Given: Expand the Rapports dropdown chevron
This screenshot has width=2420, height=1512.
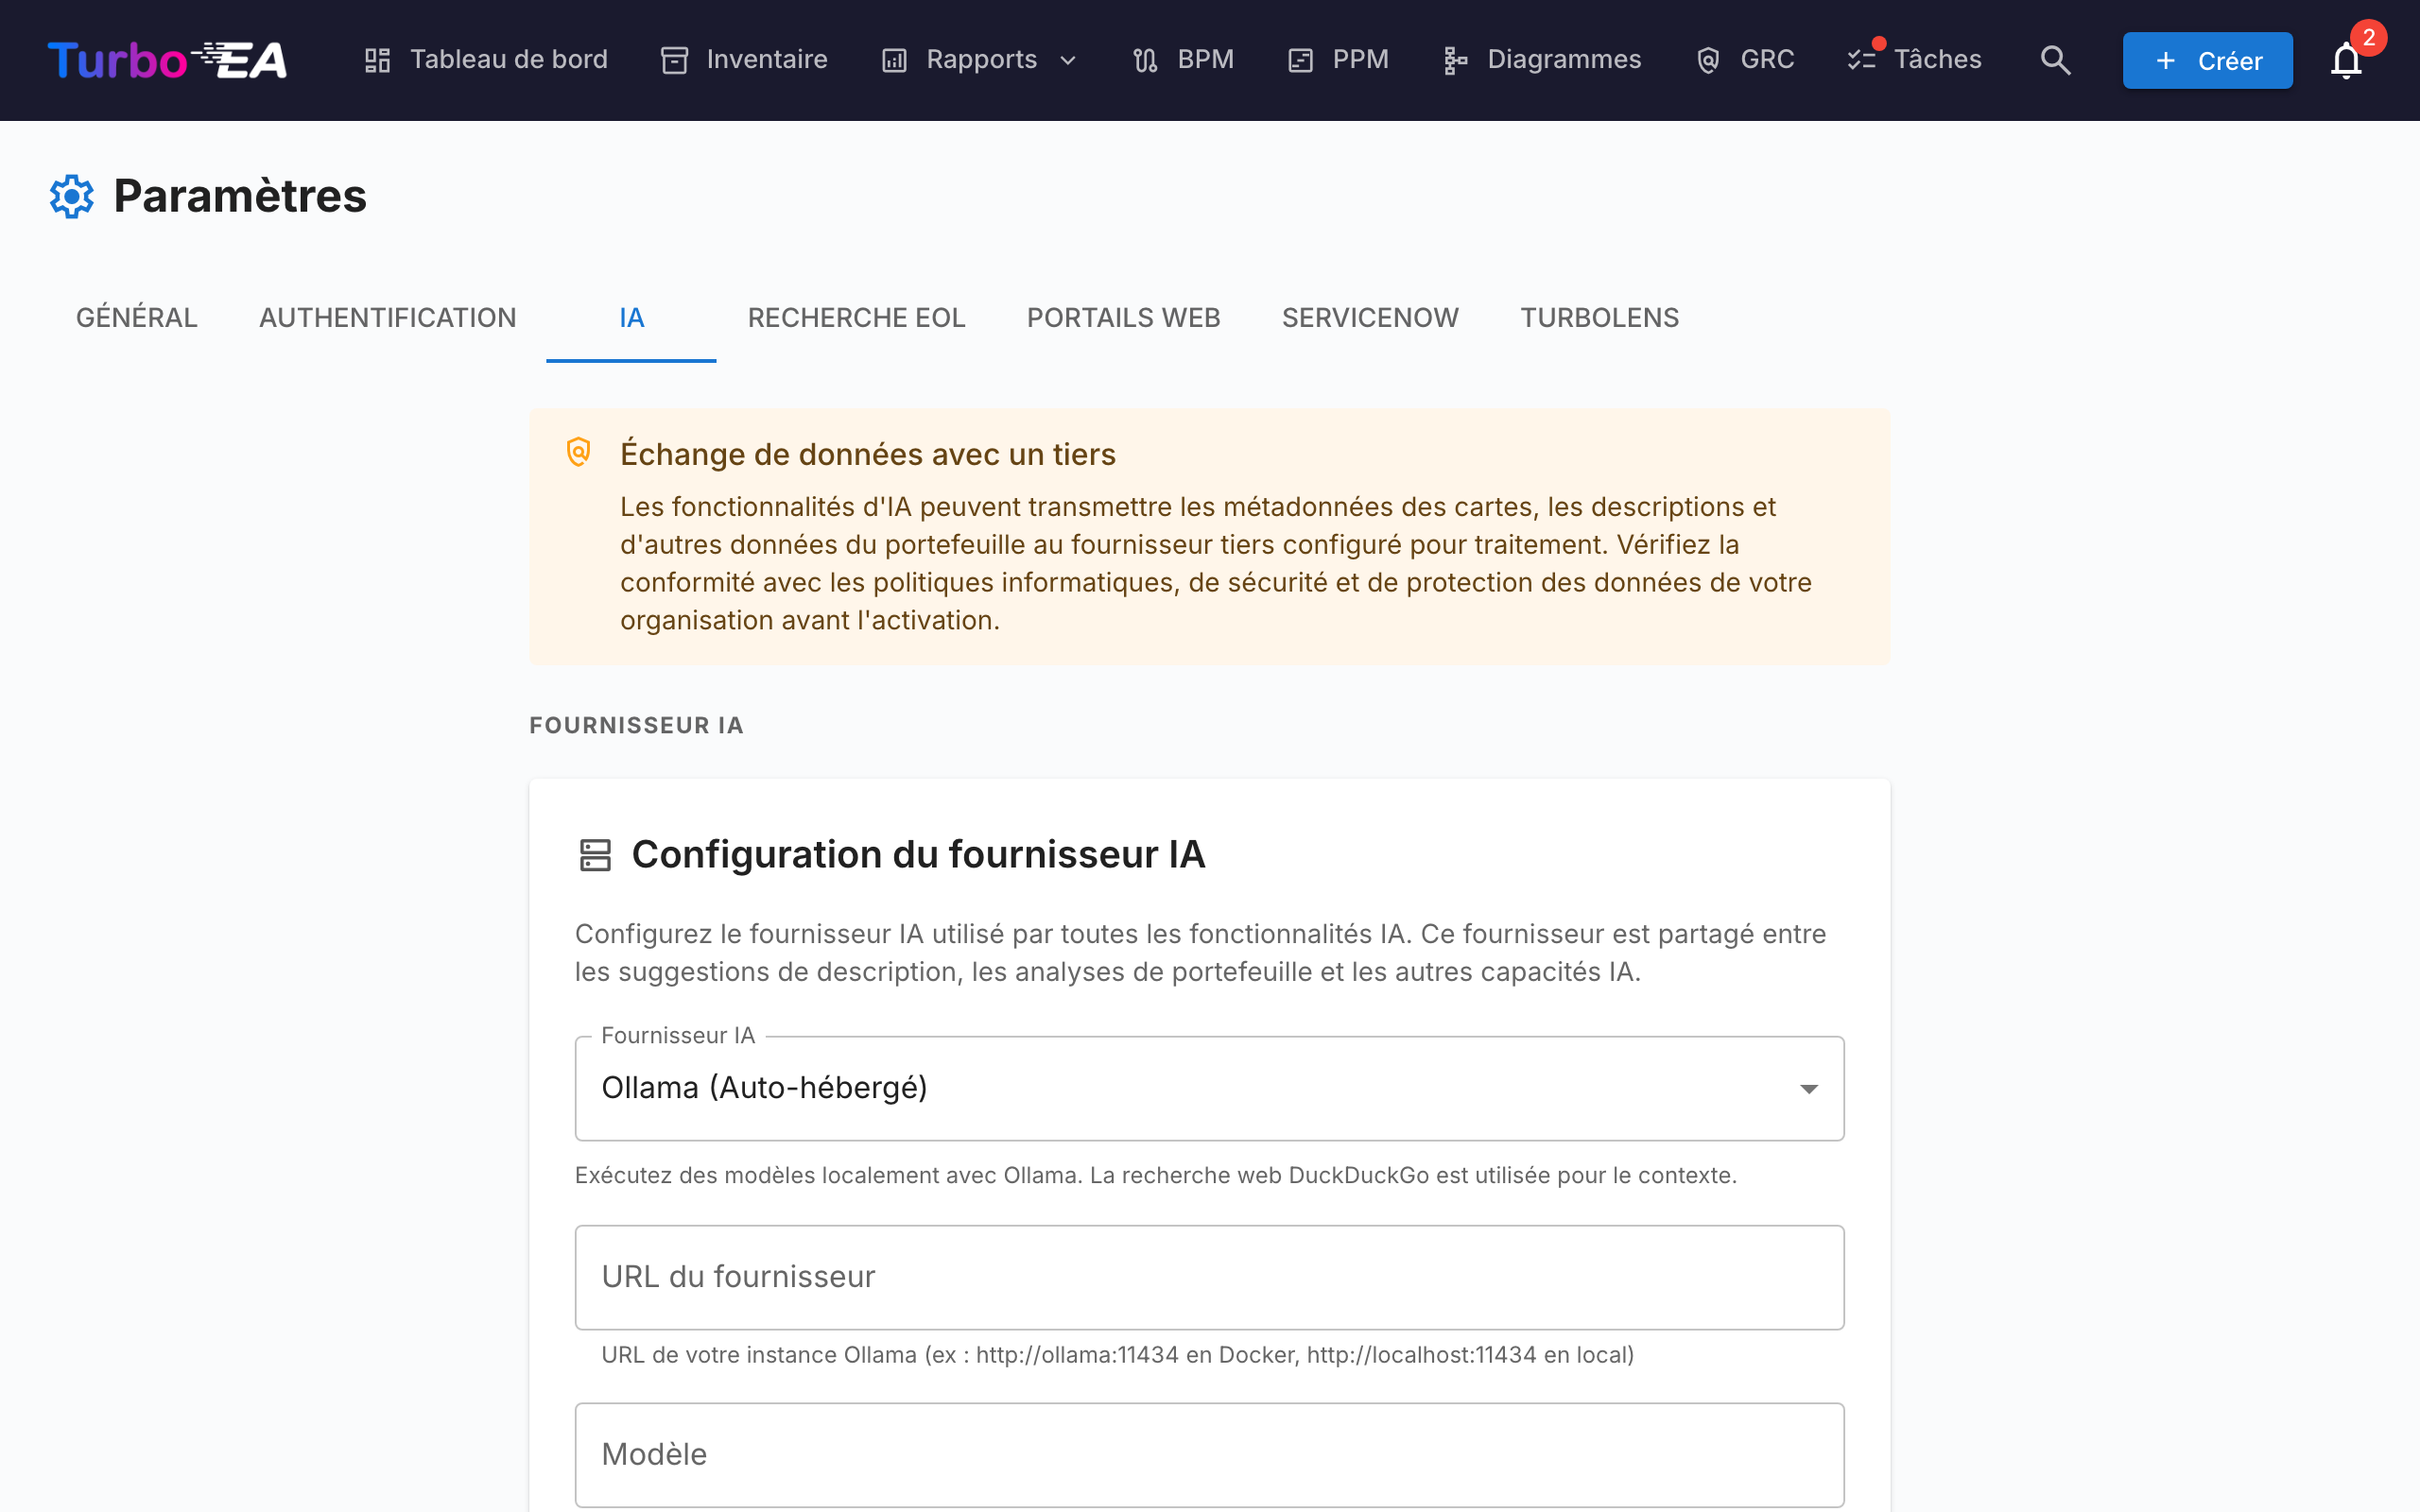Looking at the screenshot, I should (x=1068, y=60).
